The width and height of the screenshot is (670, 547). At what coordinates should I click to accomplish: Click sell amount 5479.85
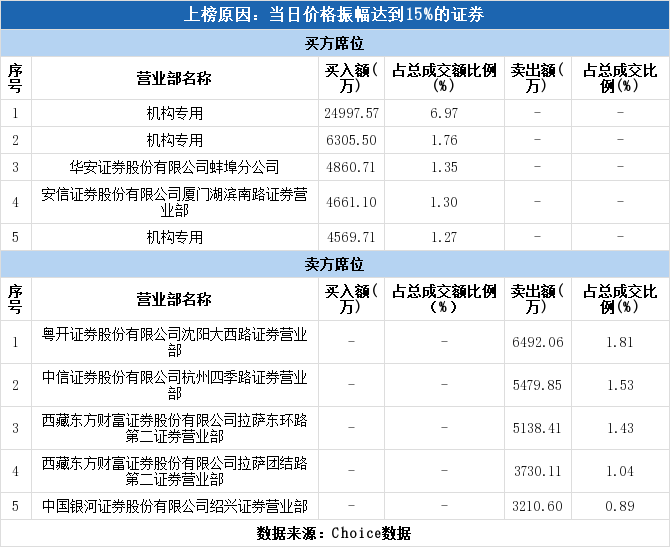click(538, 385)
